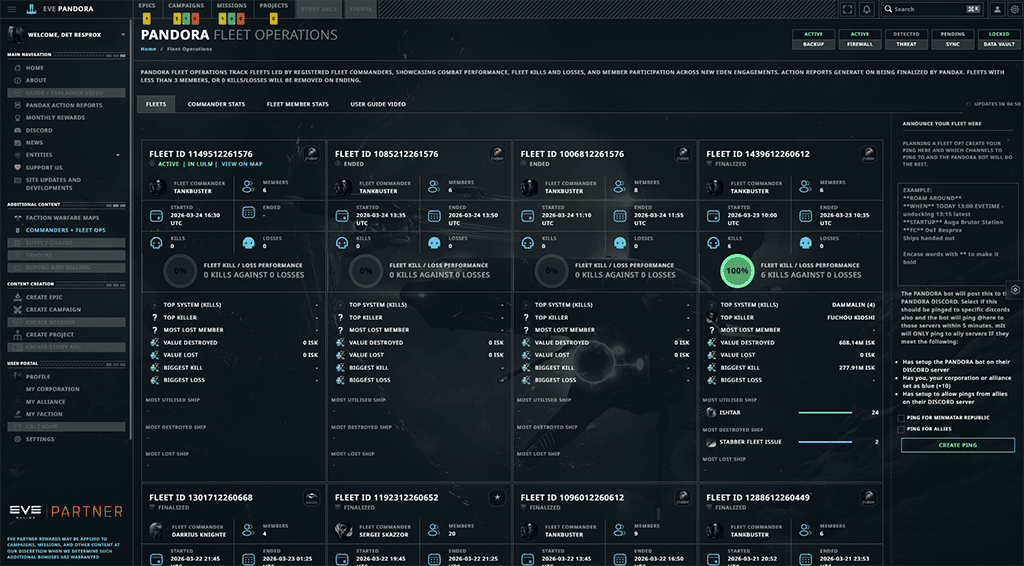1024x566 pixels.
Task: Click the Create Epic icon
Action: tap(18, 297)
